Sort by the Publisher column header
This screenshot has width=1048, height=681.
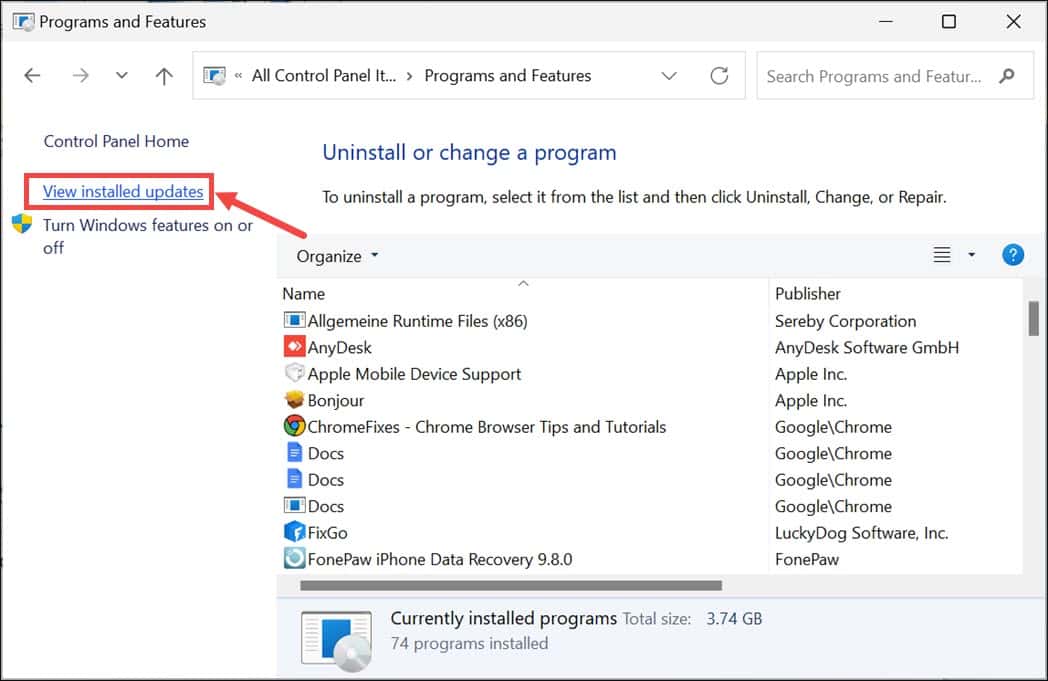(x=807, y=294)
